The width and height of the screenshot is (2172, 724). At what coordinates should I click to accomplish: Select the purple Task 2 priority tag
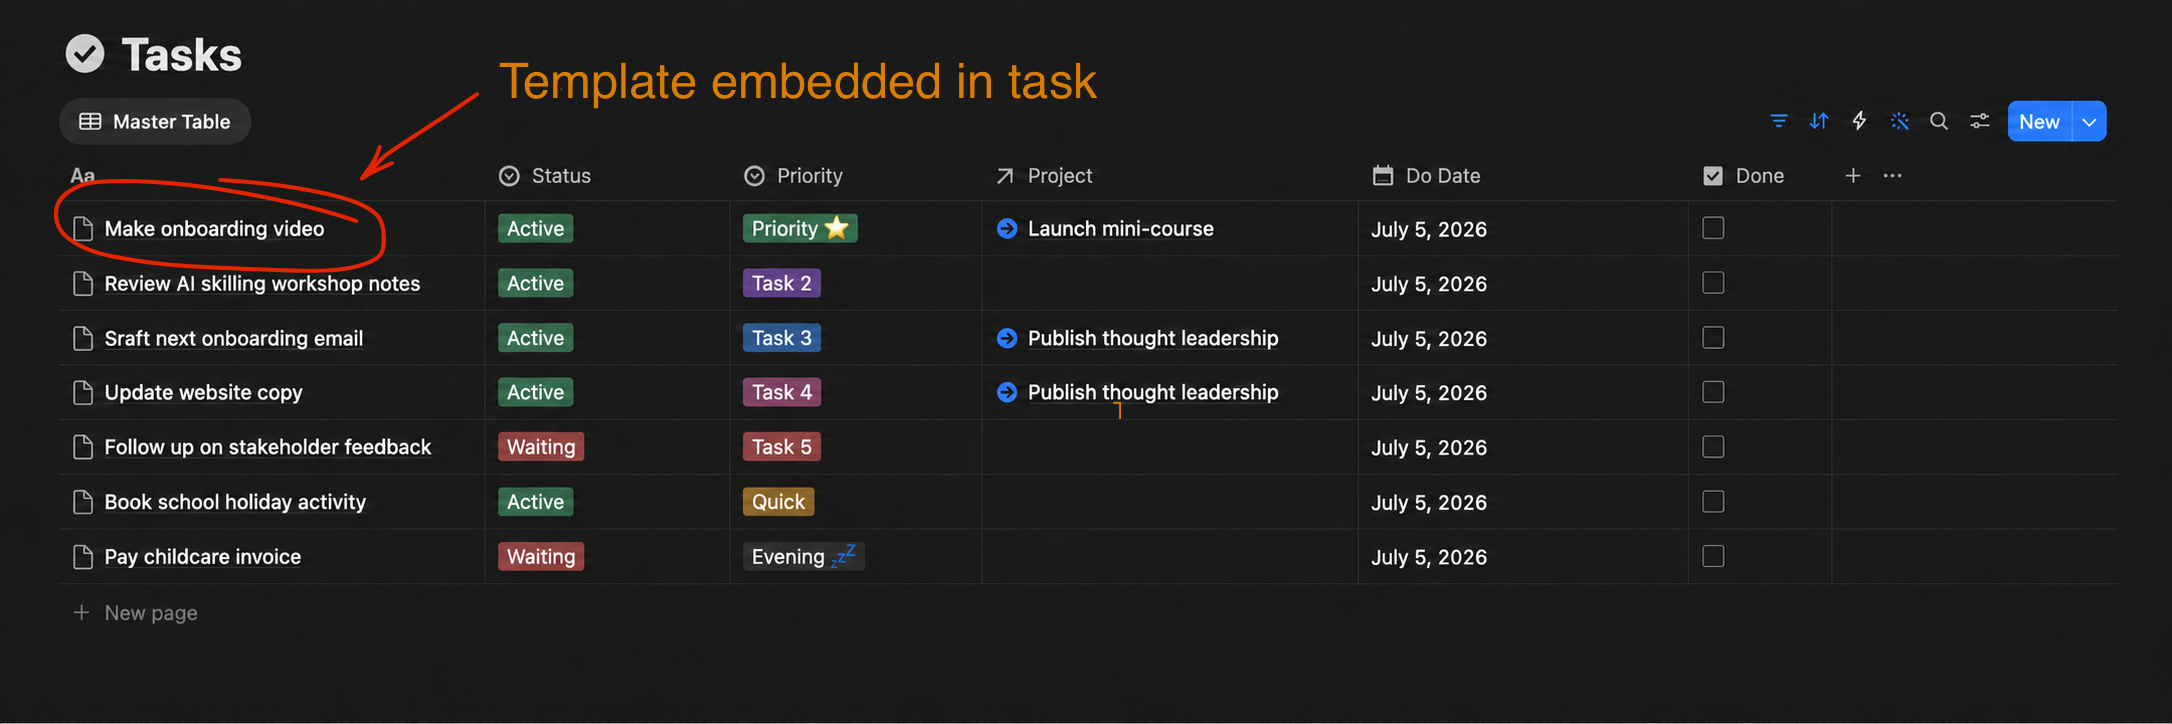point(782,283)
